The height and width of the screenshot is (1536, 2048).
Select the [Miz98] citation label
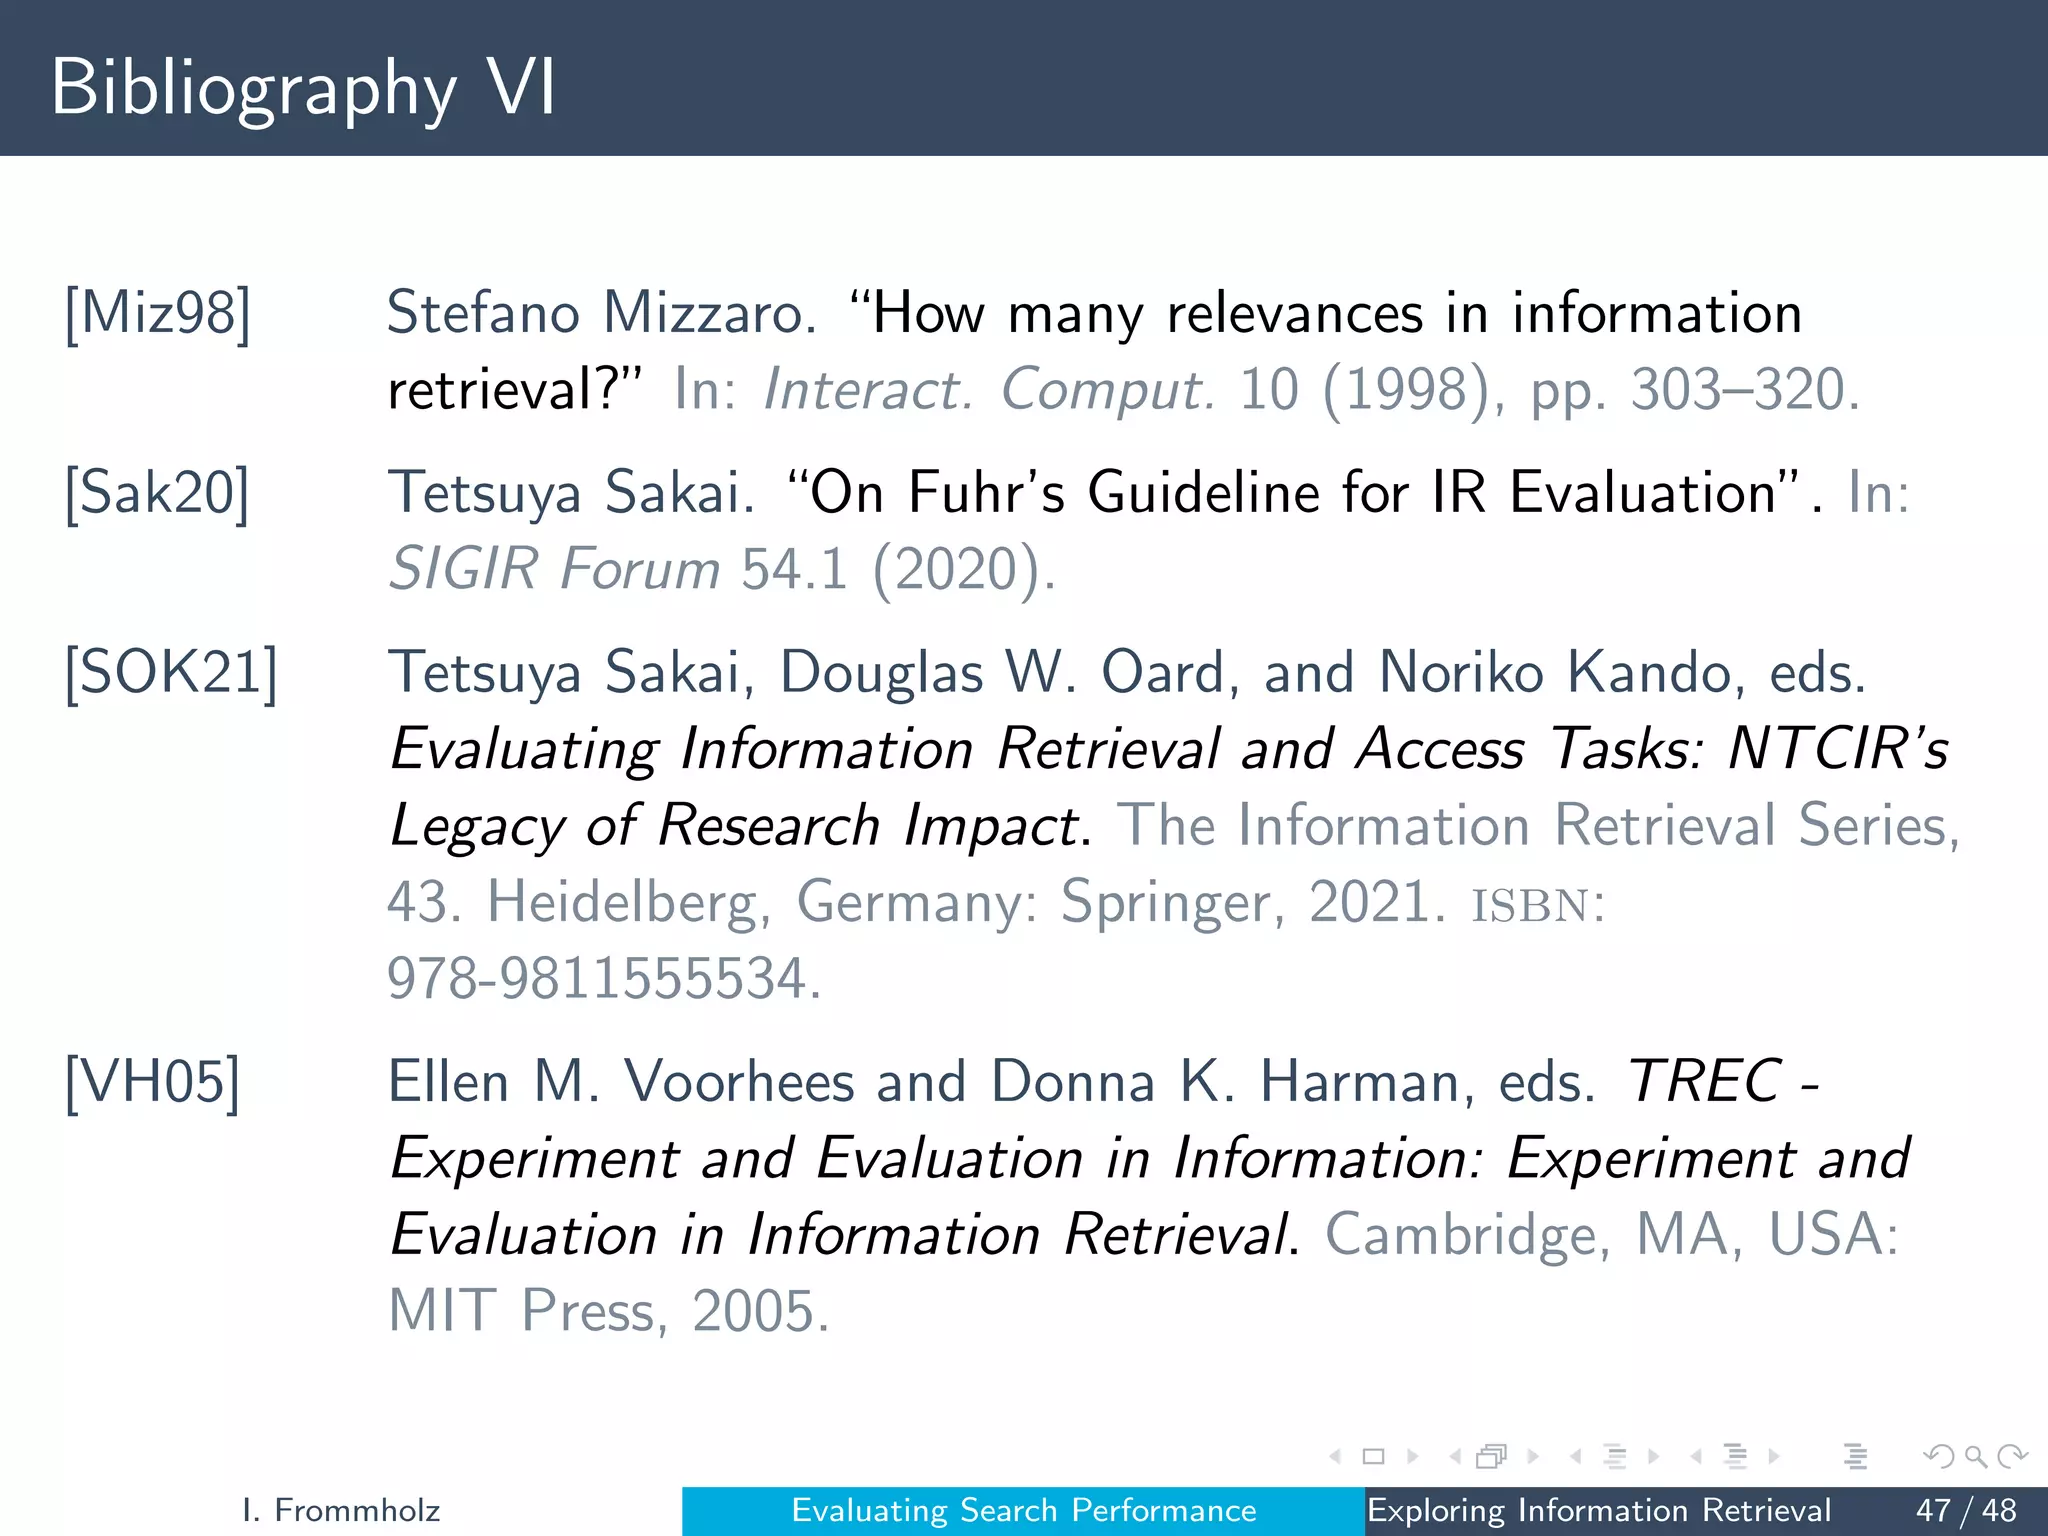[158, 314]
